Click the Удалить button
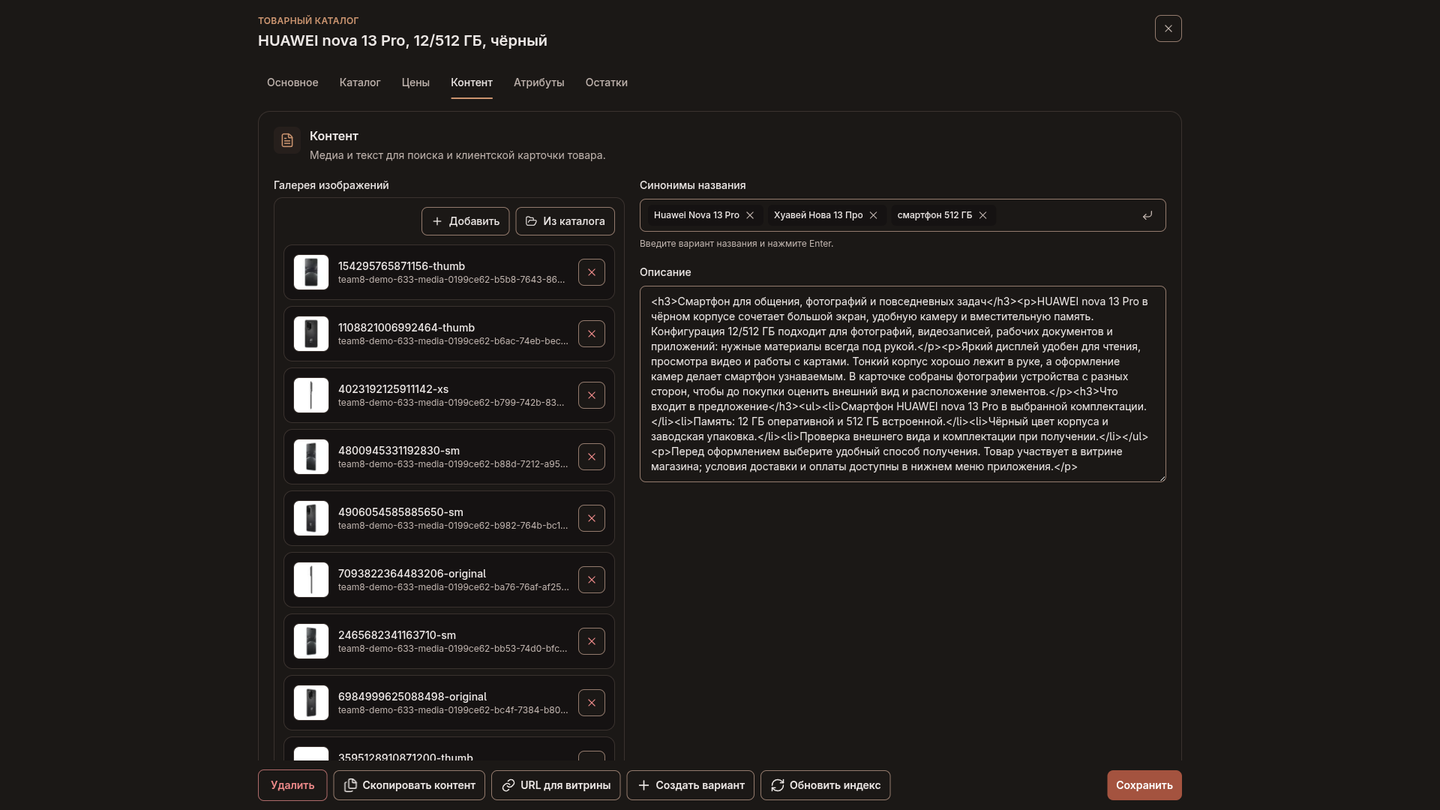The width and height of the screenshot is (1440, 810). point(292,785)
